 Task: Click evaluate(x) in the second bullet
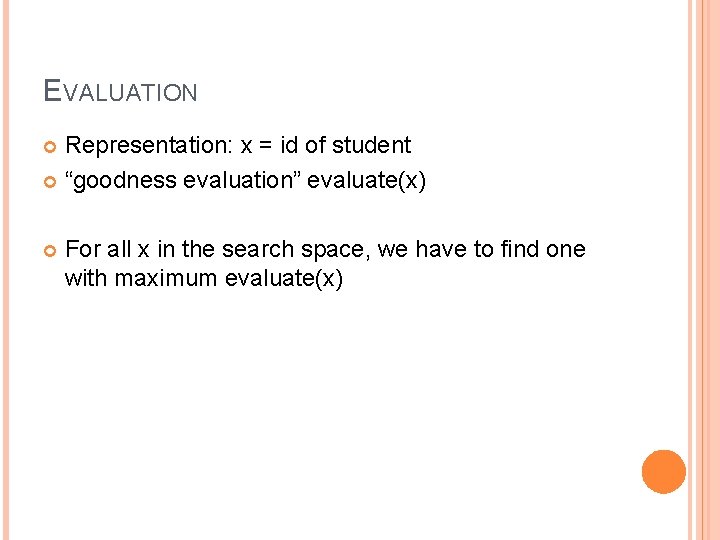point(366,180)
